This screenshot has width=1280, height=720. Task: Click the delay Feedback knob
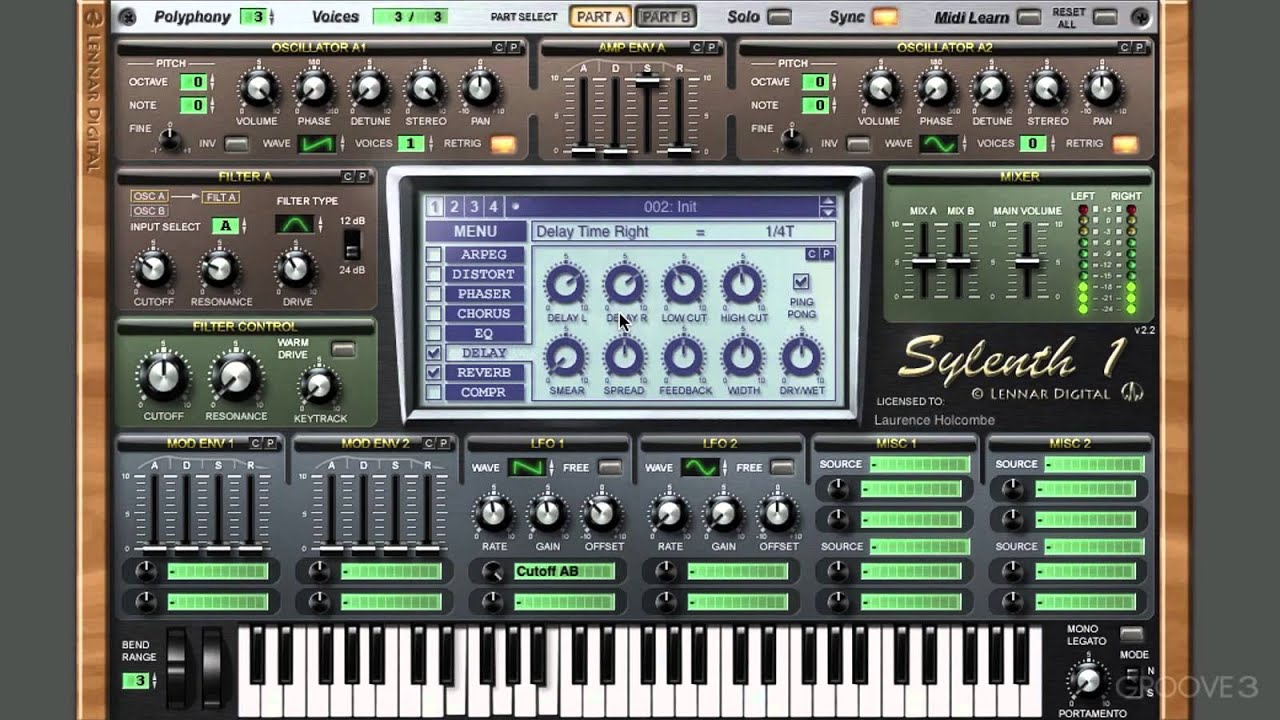684,357
